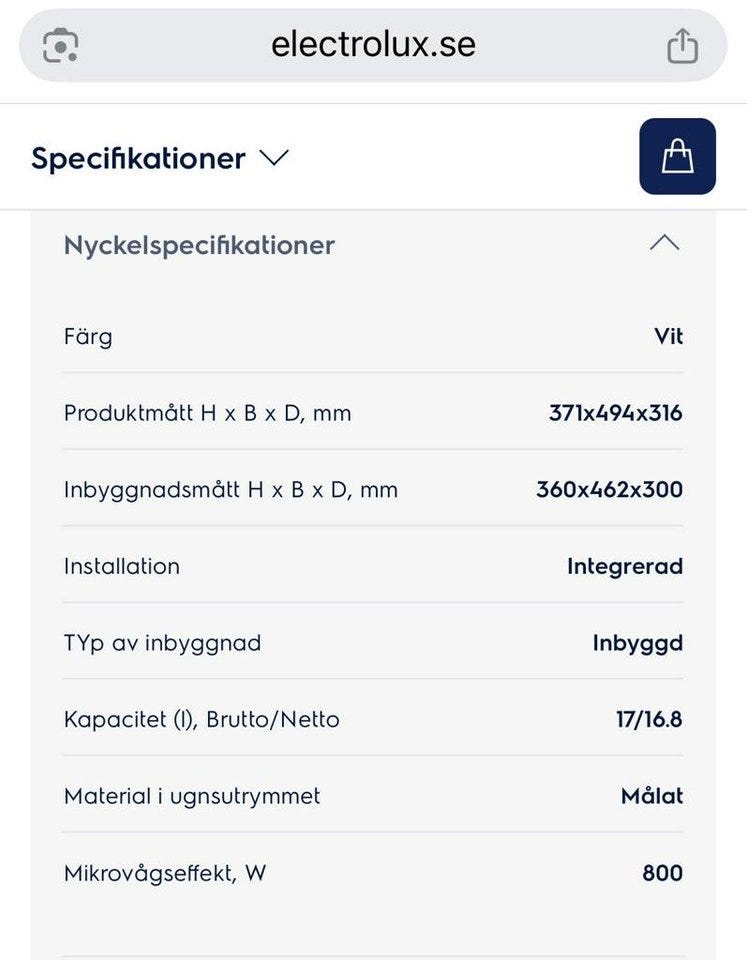747x960 pixels.
Task: Tap the Vit color value
Action: click(x=668, y=336)
